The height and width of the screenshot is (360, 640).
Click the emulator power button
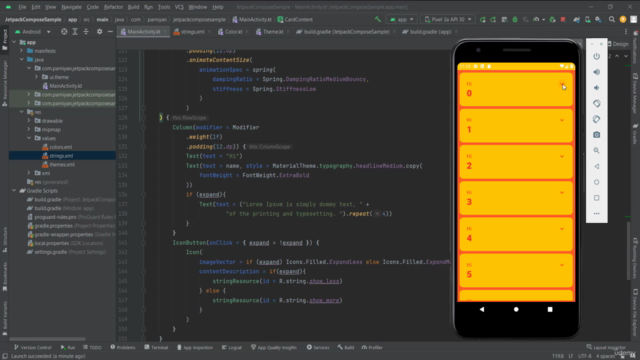coord(596,56)
